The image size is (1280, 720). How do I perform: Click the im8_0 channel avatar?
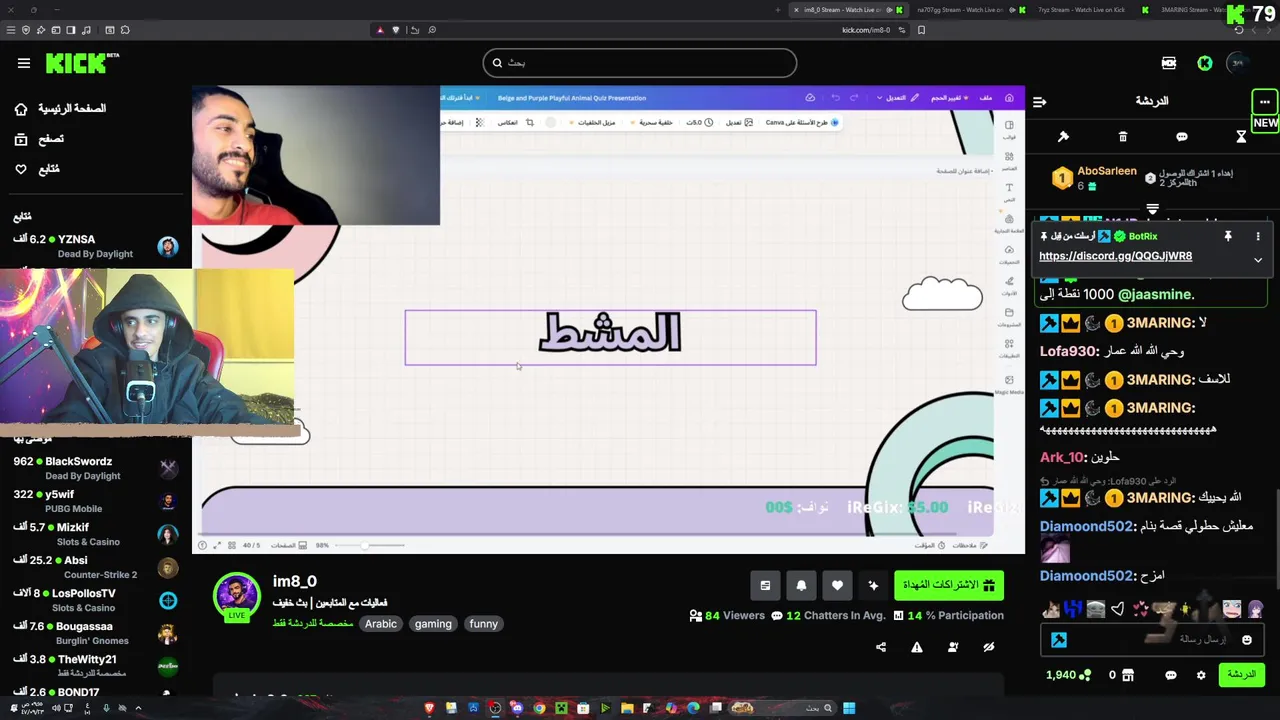pos(237,596)
